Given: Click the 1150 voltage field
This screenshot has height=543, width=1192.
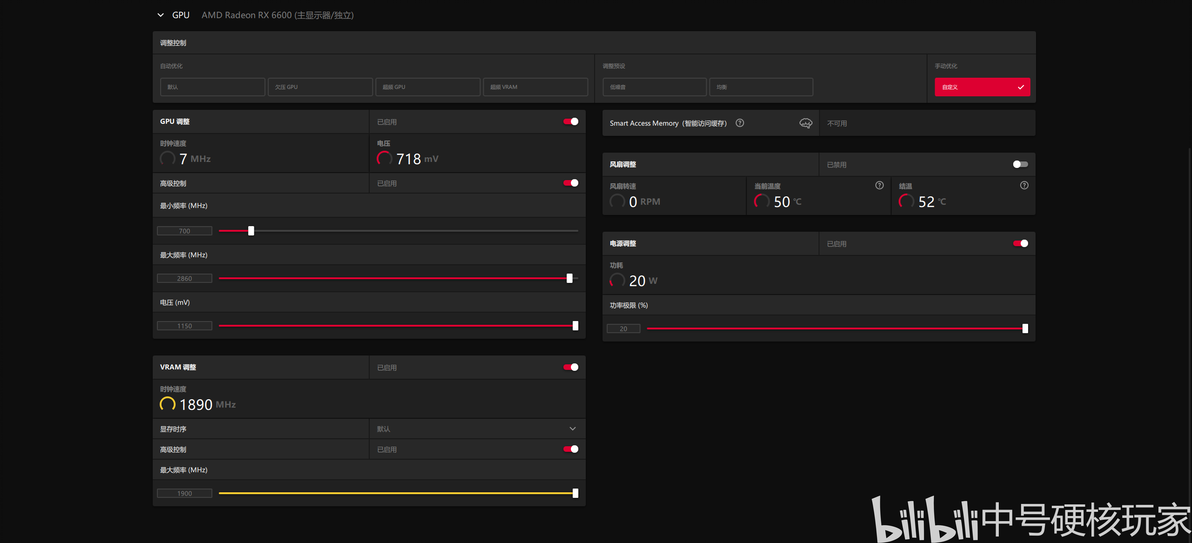Looking at the screenshot, I should (185, 325).
